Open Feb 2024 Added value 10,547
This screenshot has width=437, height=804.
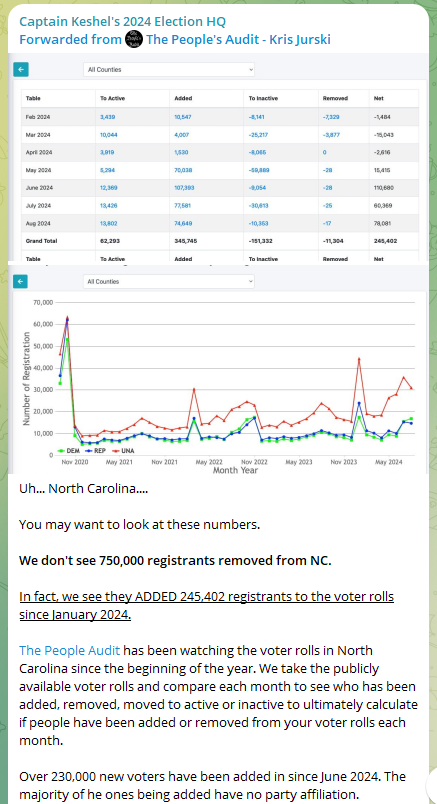pos(183,117)
